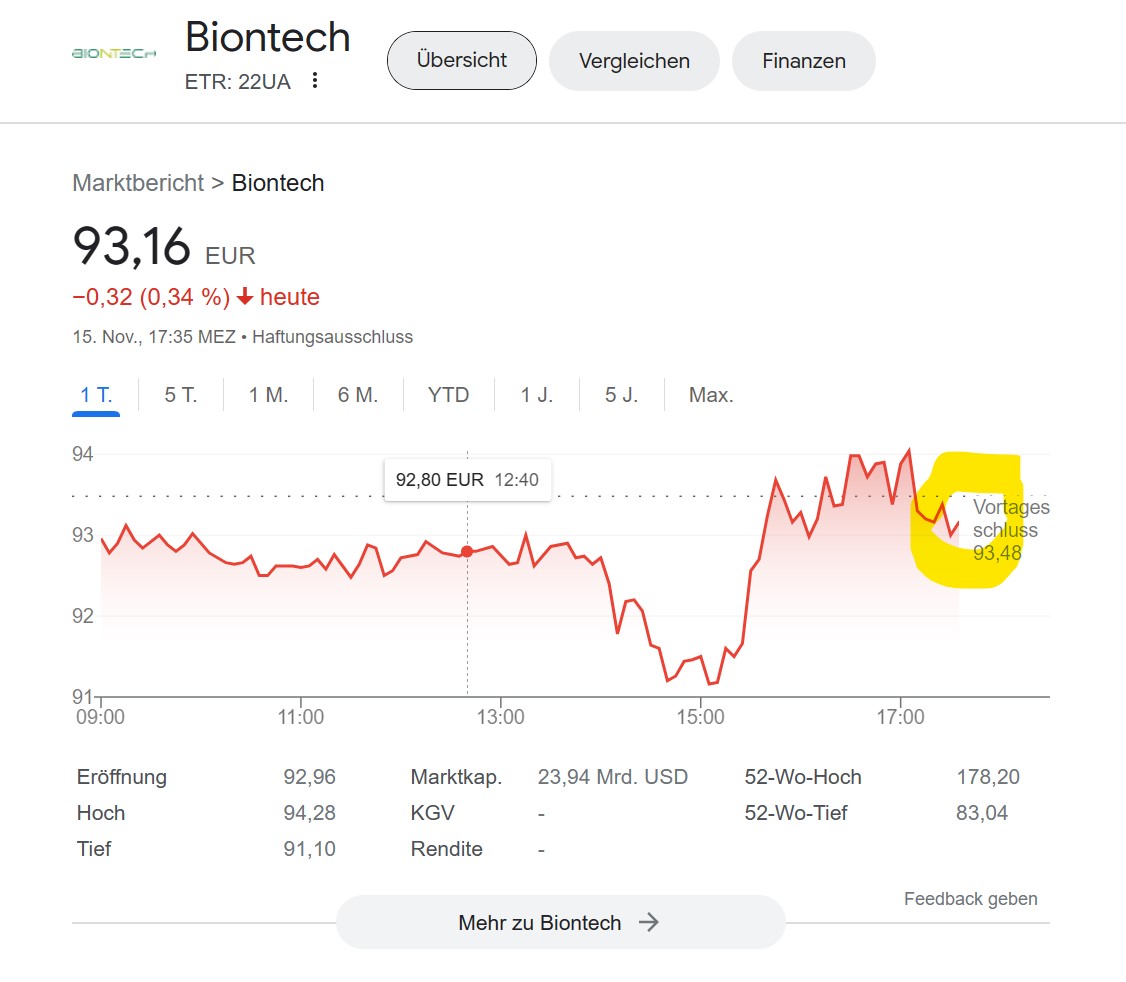Click the Marktbericht breadcrumb link
The width and height of the screenshot is (1126, 982).
point(138,183)
